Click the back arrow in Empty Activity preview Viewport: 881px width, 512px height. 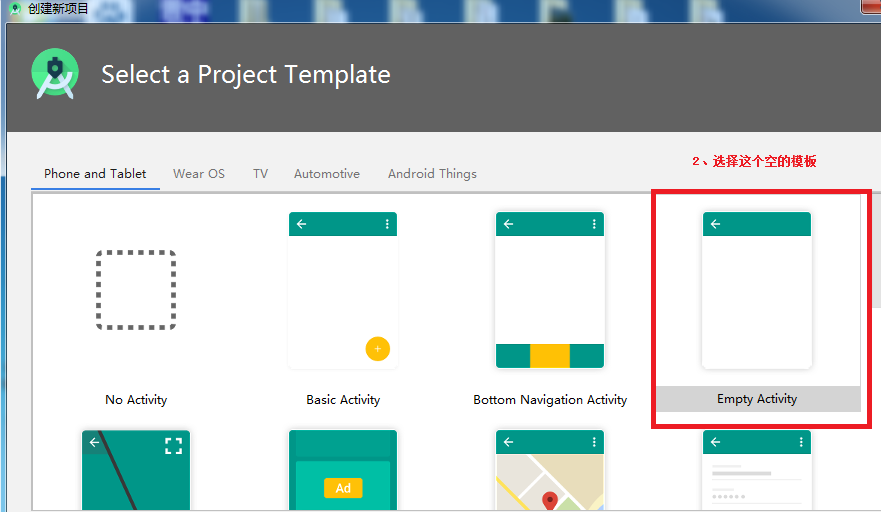(x=715, y=224)
